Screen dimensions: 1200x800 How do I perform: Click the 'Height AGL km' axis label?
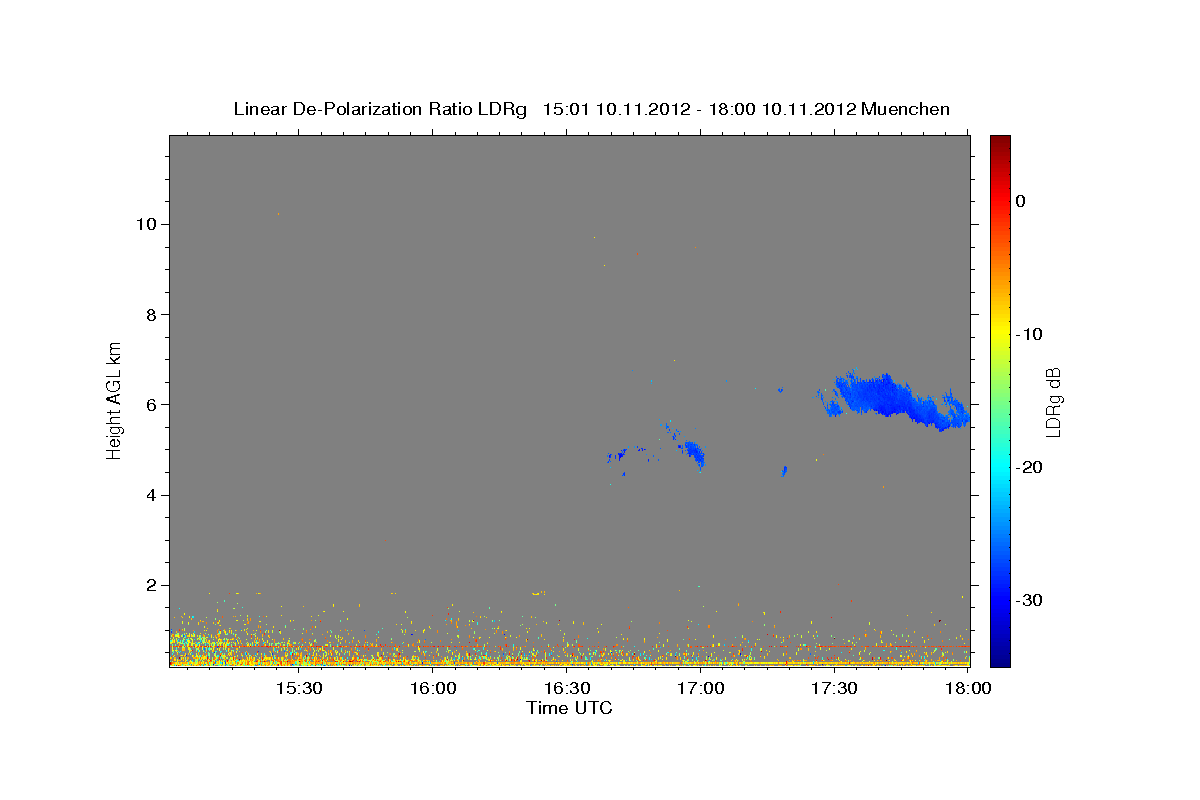tap(114, 399)
